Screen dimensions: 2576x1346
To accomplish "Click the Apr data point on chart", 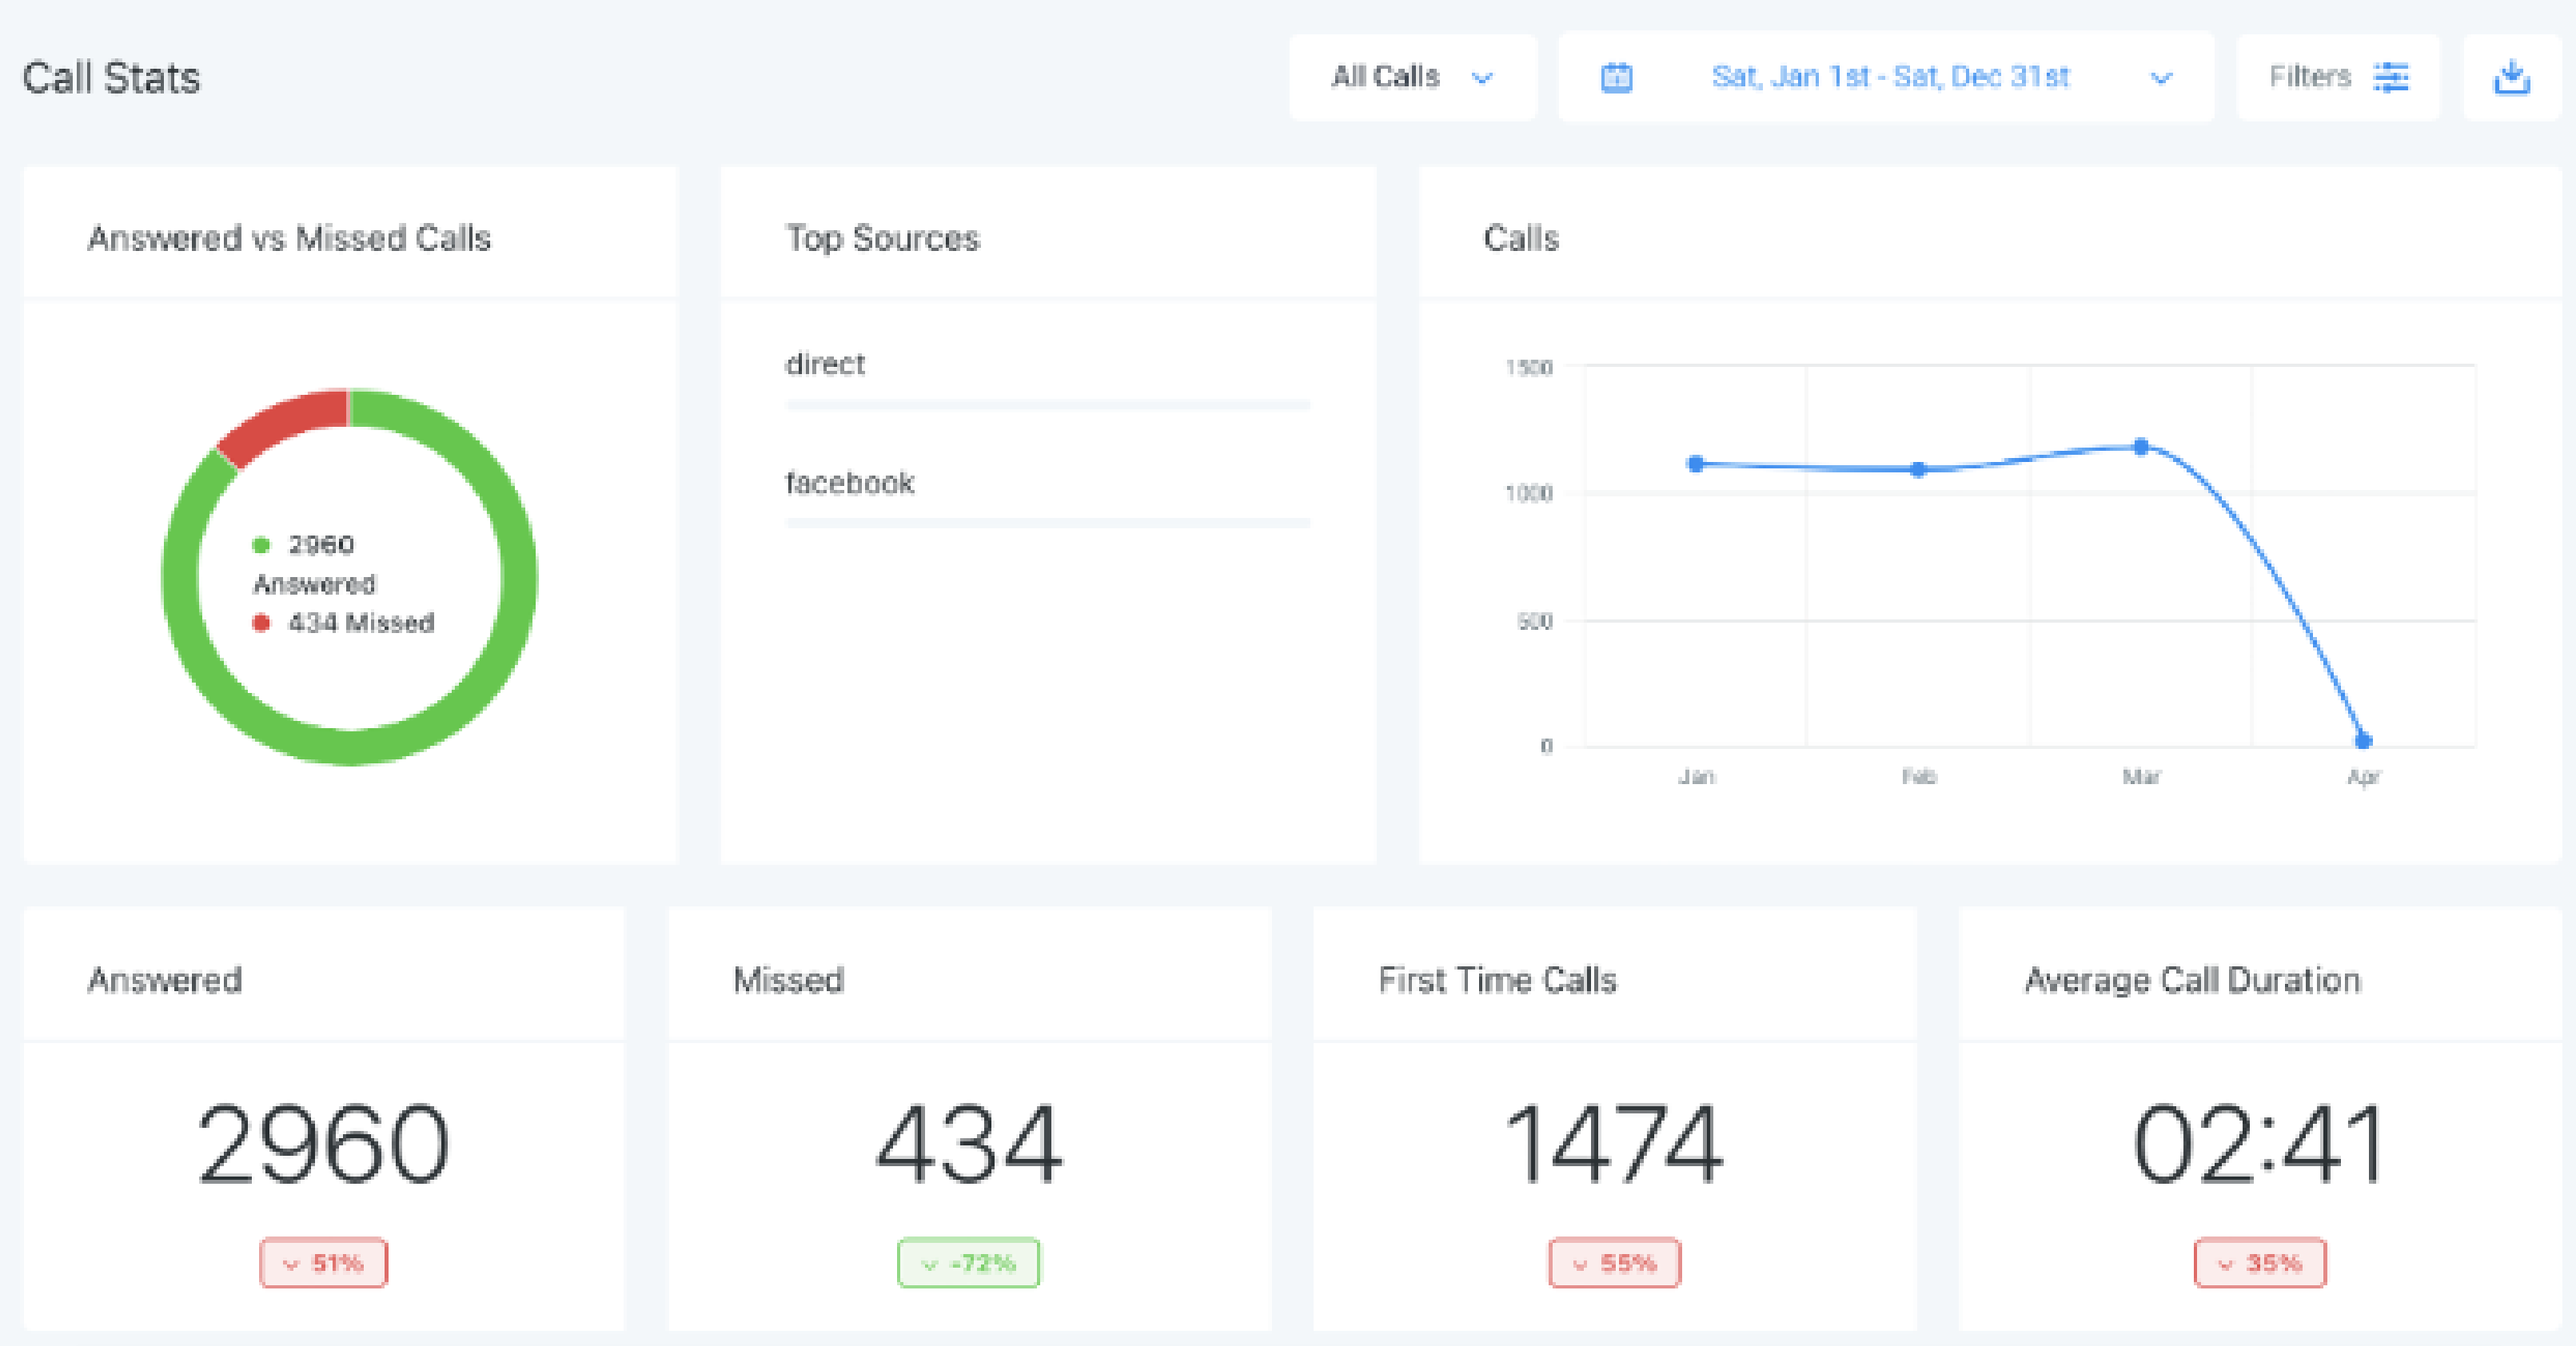I will click(2363, 741).
